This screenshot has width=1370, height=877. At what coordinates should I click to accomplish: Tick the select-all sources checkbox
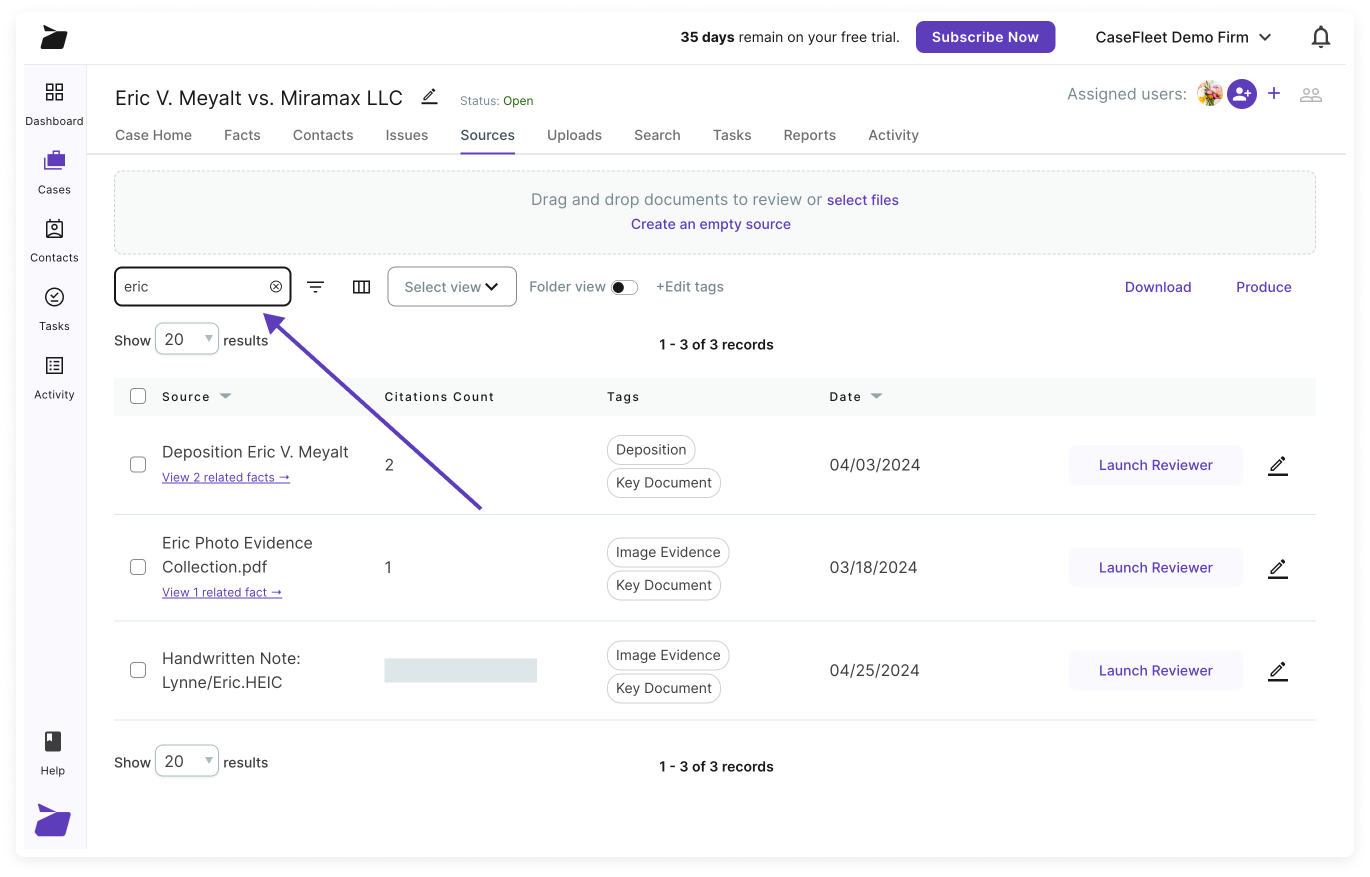tap(138, 397)
